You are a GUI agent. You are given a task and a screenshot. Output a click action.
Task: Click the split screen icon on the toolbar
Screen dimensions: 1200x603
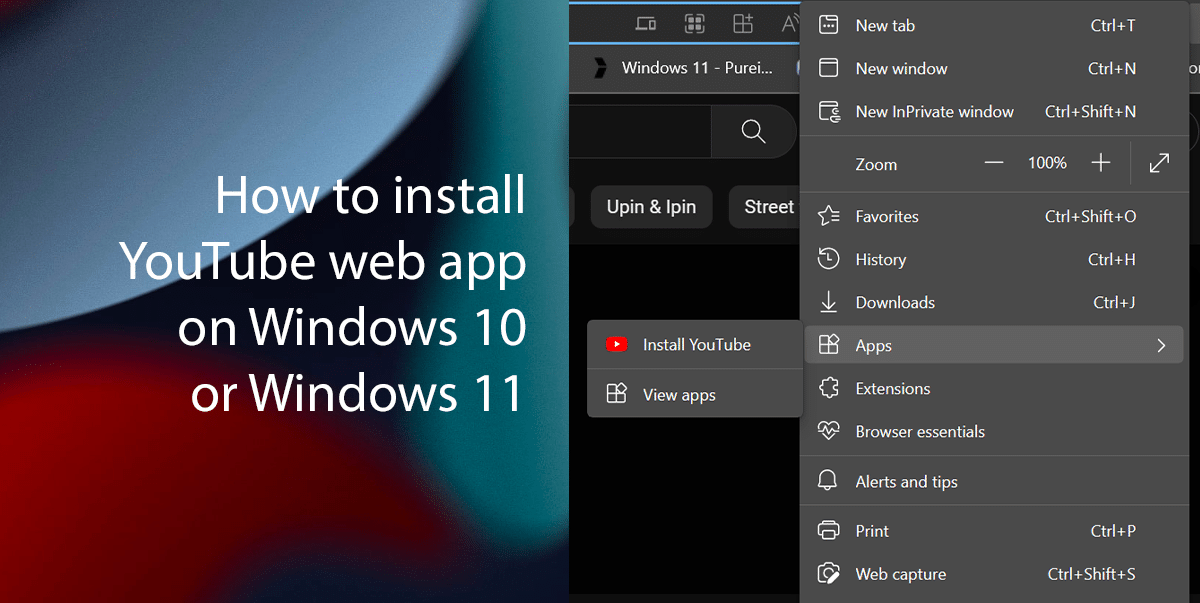pyautogui.click(x=646, y=22)
